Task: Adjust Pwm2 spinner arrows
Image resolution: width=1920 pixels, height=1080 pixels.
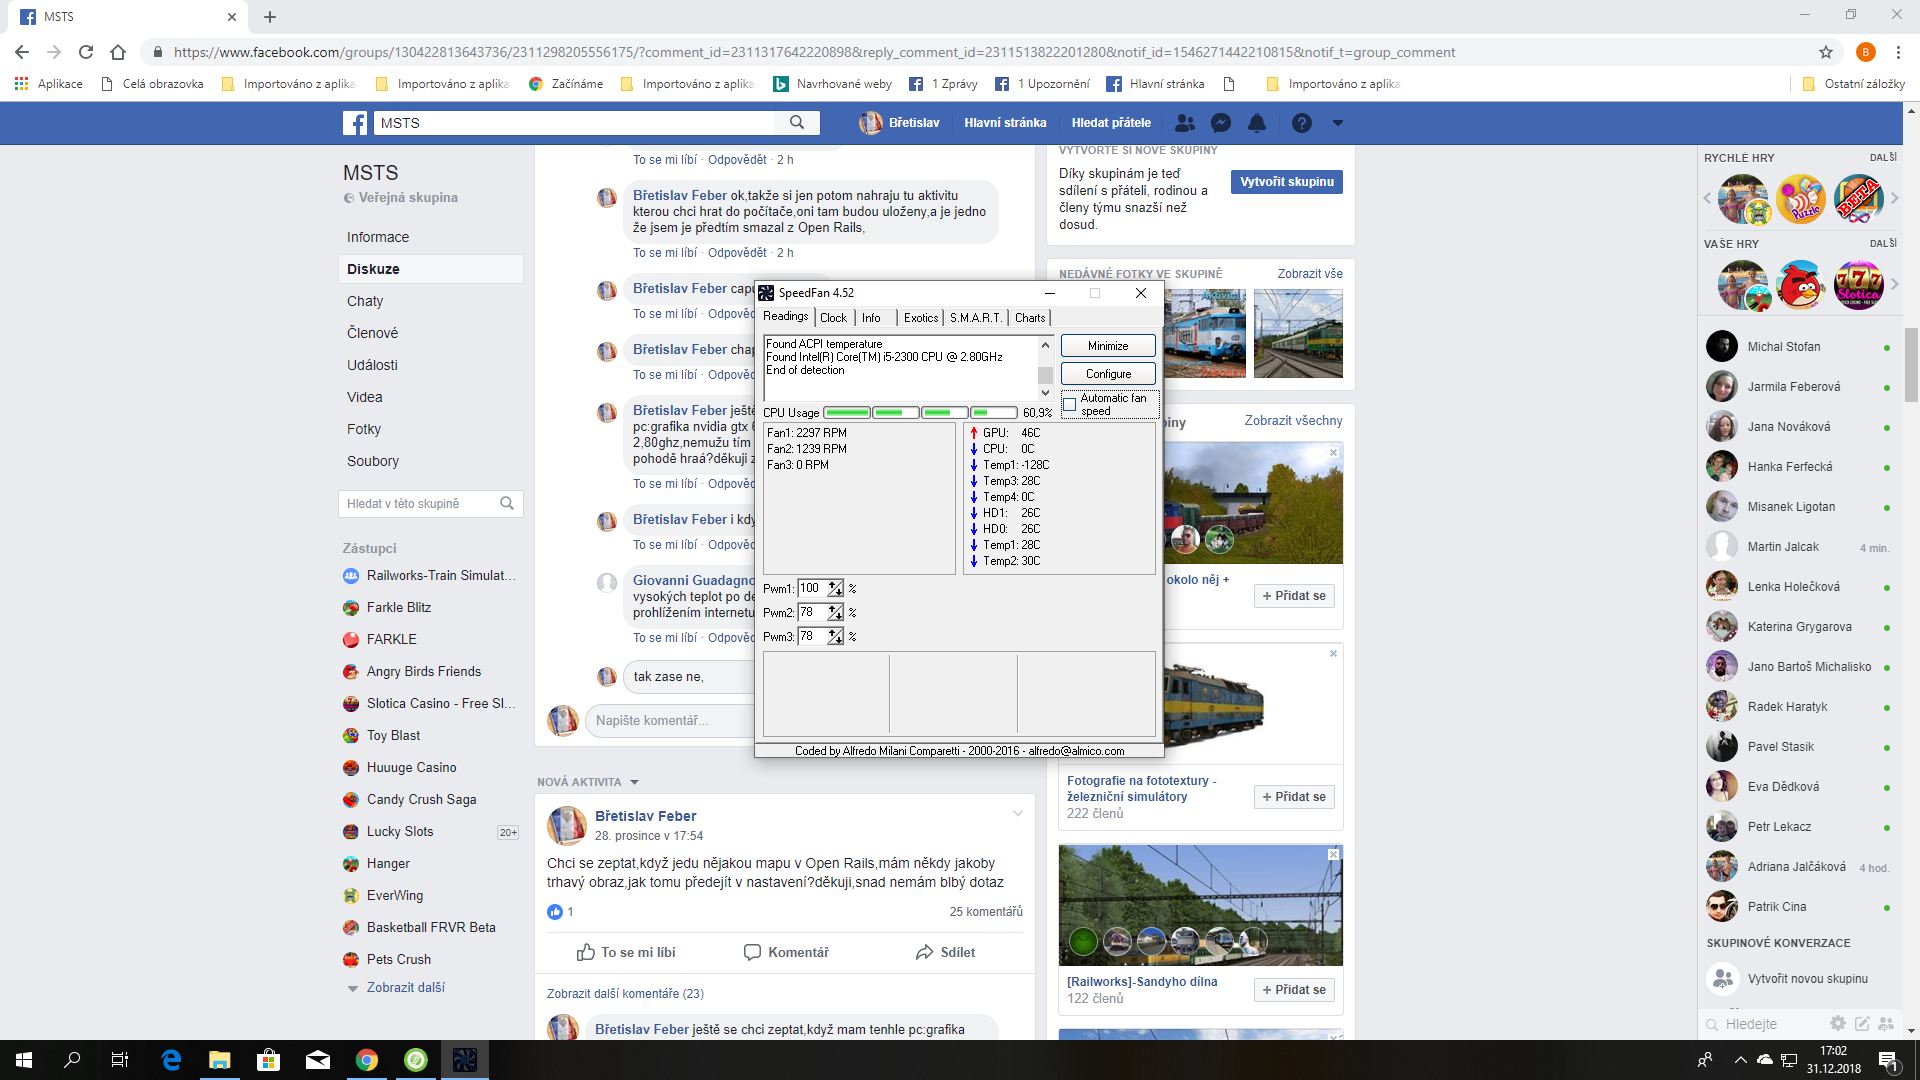Action: pos(836,613)
